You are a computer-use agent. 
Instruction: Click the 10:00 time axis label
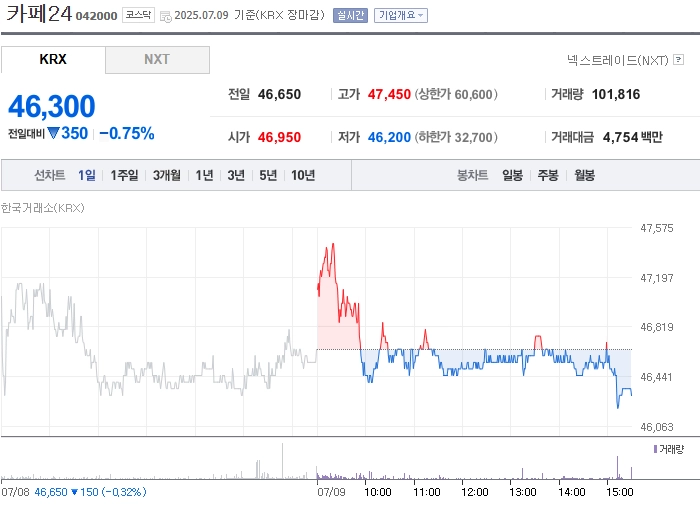378,492
